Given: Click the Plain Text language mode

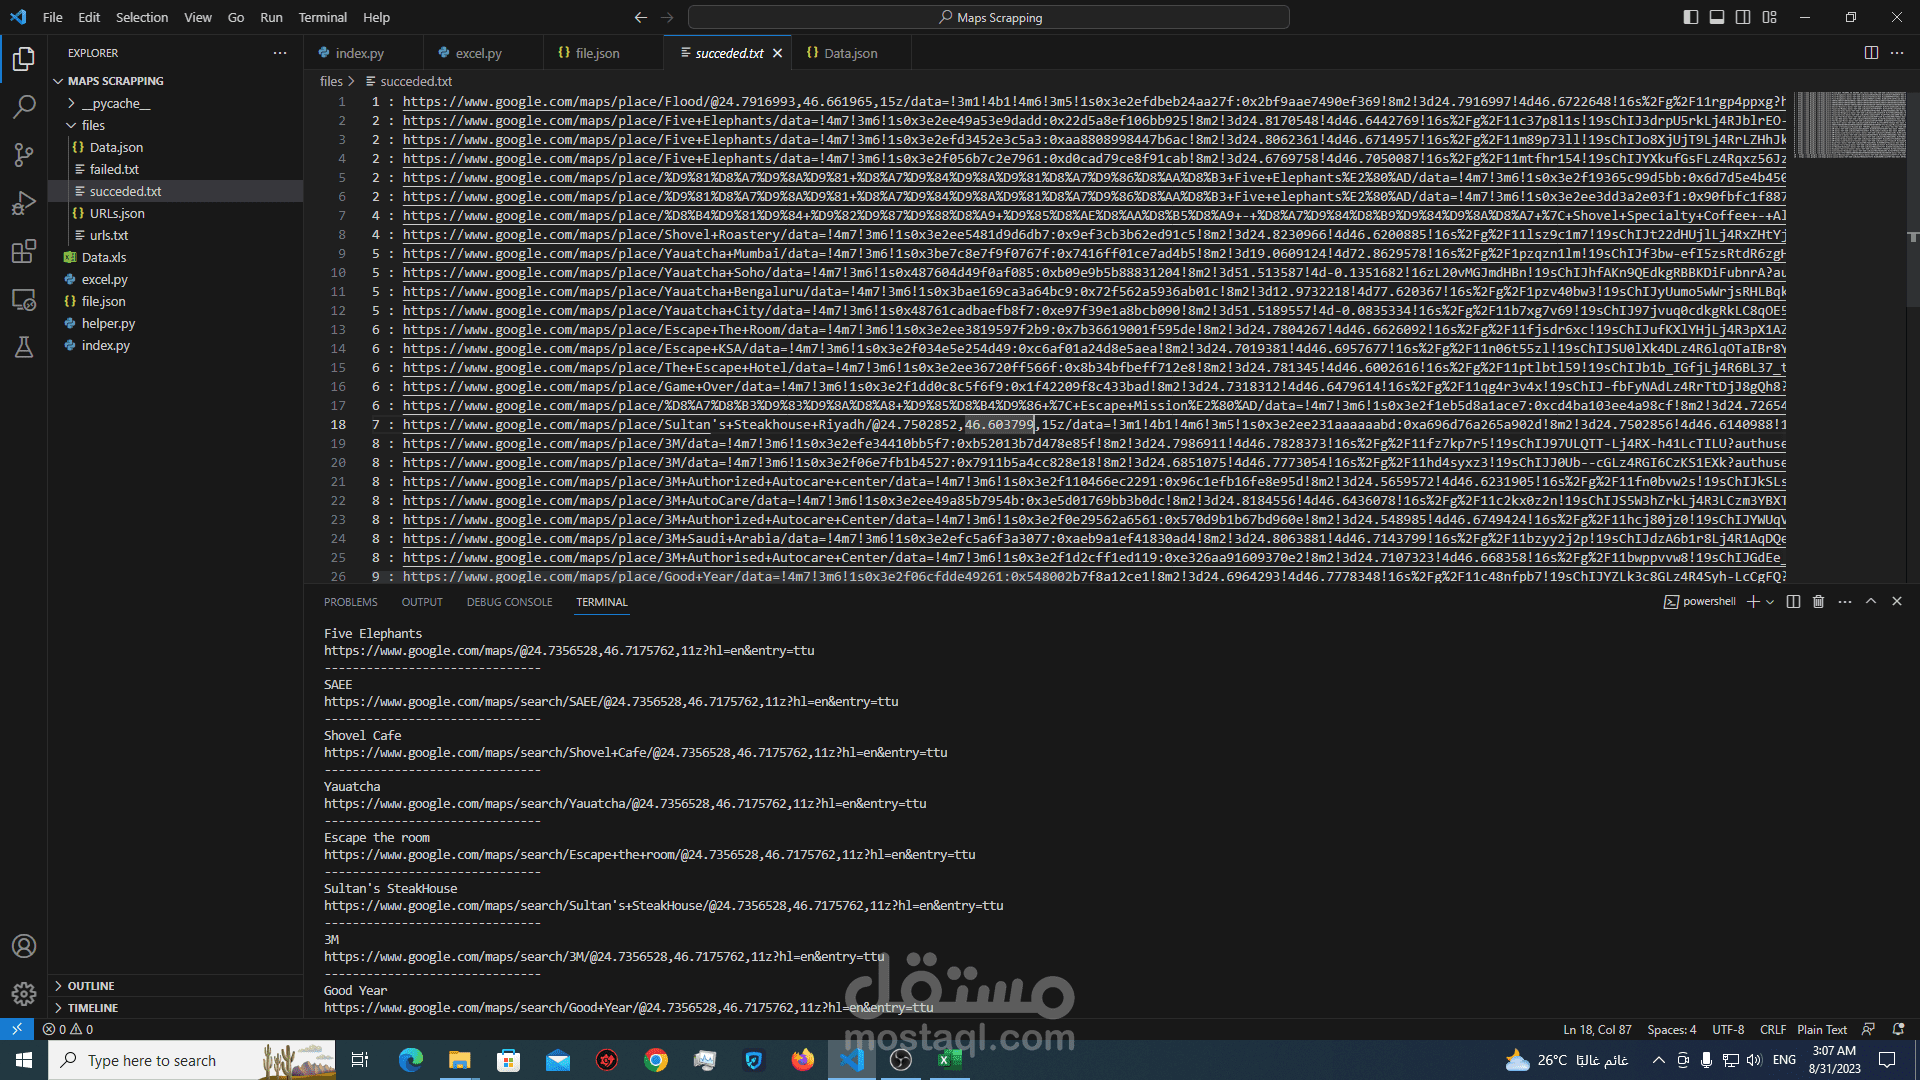Looking at the screenshot, I should pyautogui.click(x=1821, y=1029).
